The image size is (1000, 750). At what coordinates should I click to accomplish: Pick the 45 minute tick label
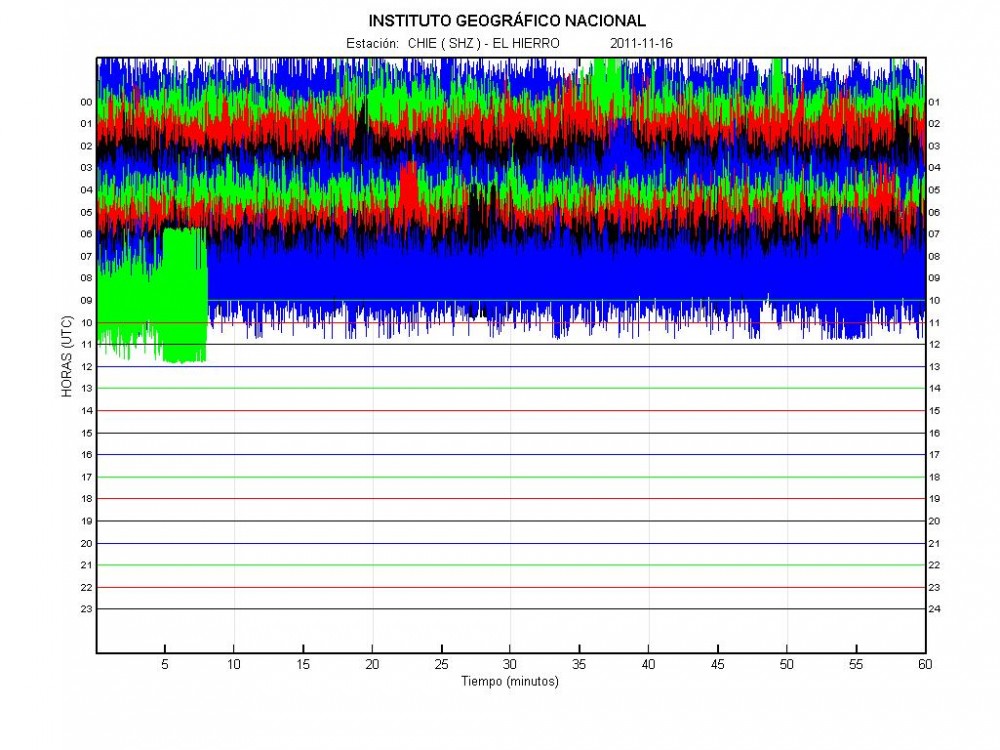717,664
